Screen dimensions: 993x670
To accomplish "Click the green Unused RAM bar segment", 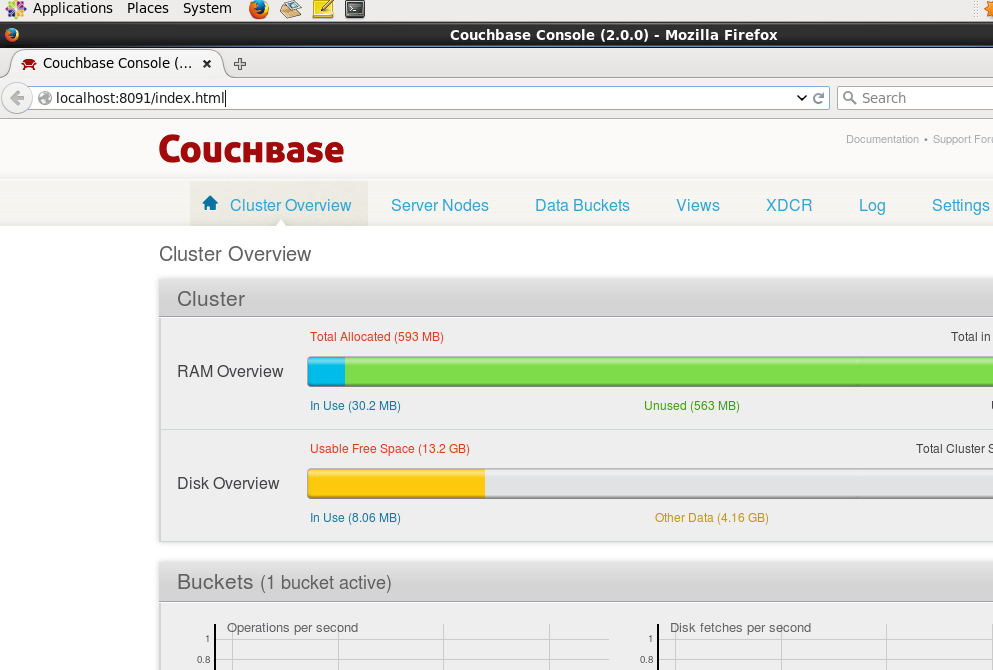I will (x=669, y=372).
